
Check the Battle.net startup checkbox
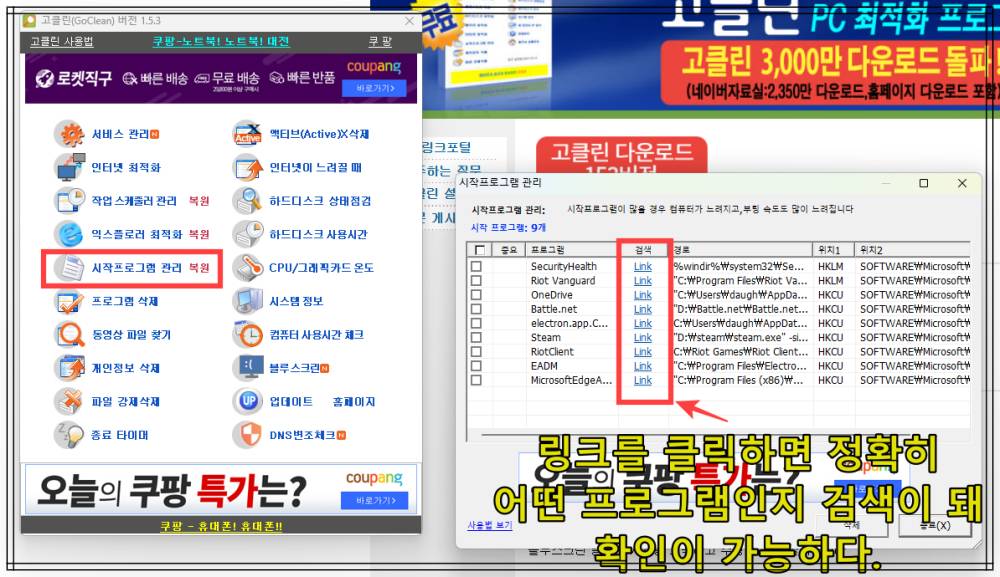[476, 309]
